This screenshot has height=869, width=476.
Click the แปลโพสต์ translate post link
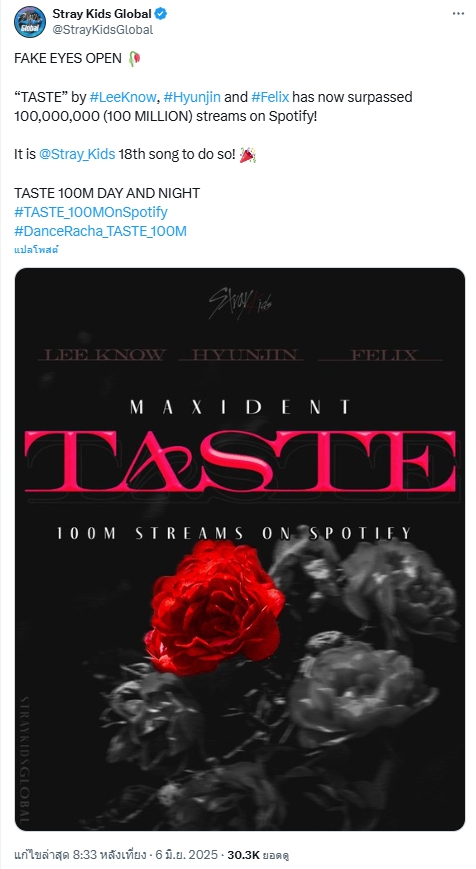[37, 249]
